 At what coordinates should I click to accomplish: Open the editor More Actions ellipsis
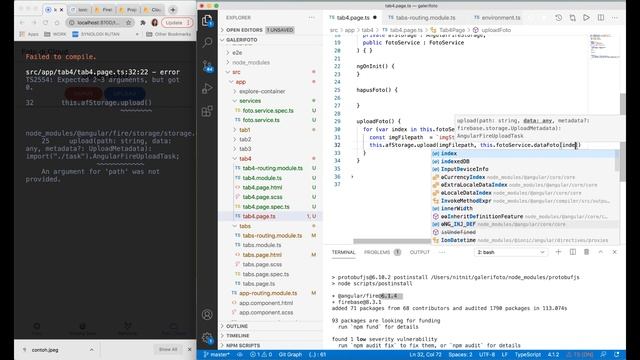click(615, 18)
